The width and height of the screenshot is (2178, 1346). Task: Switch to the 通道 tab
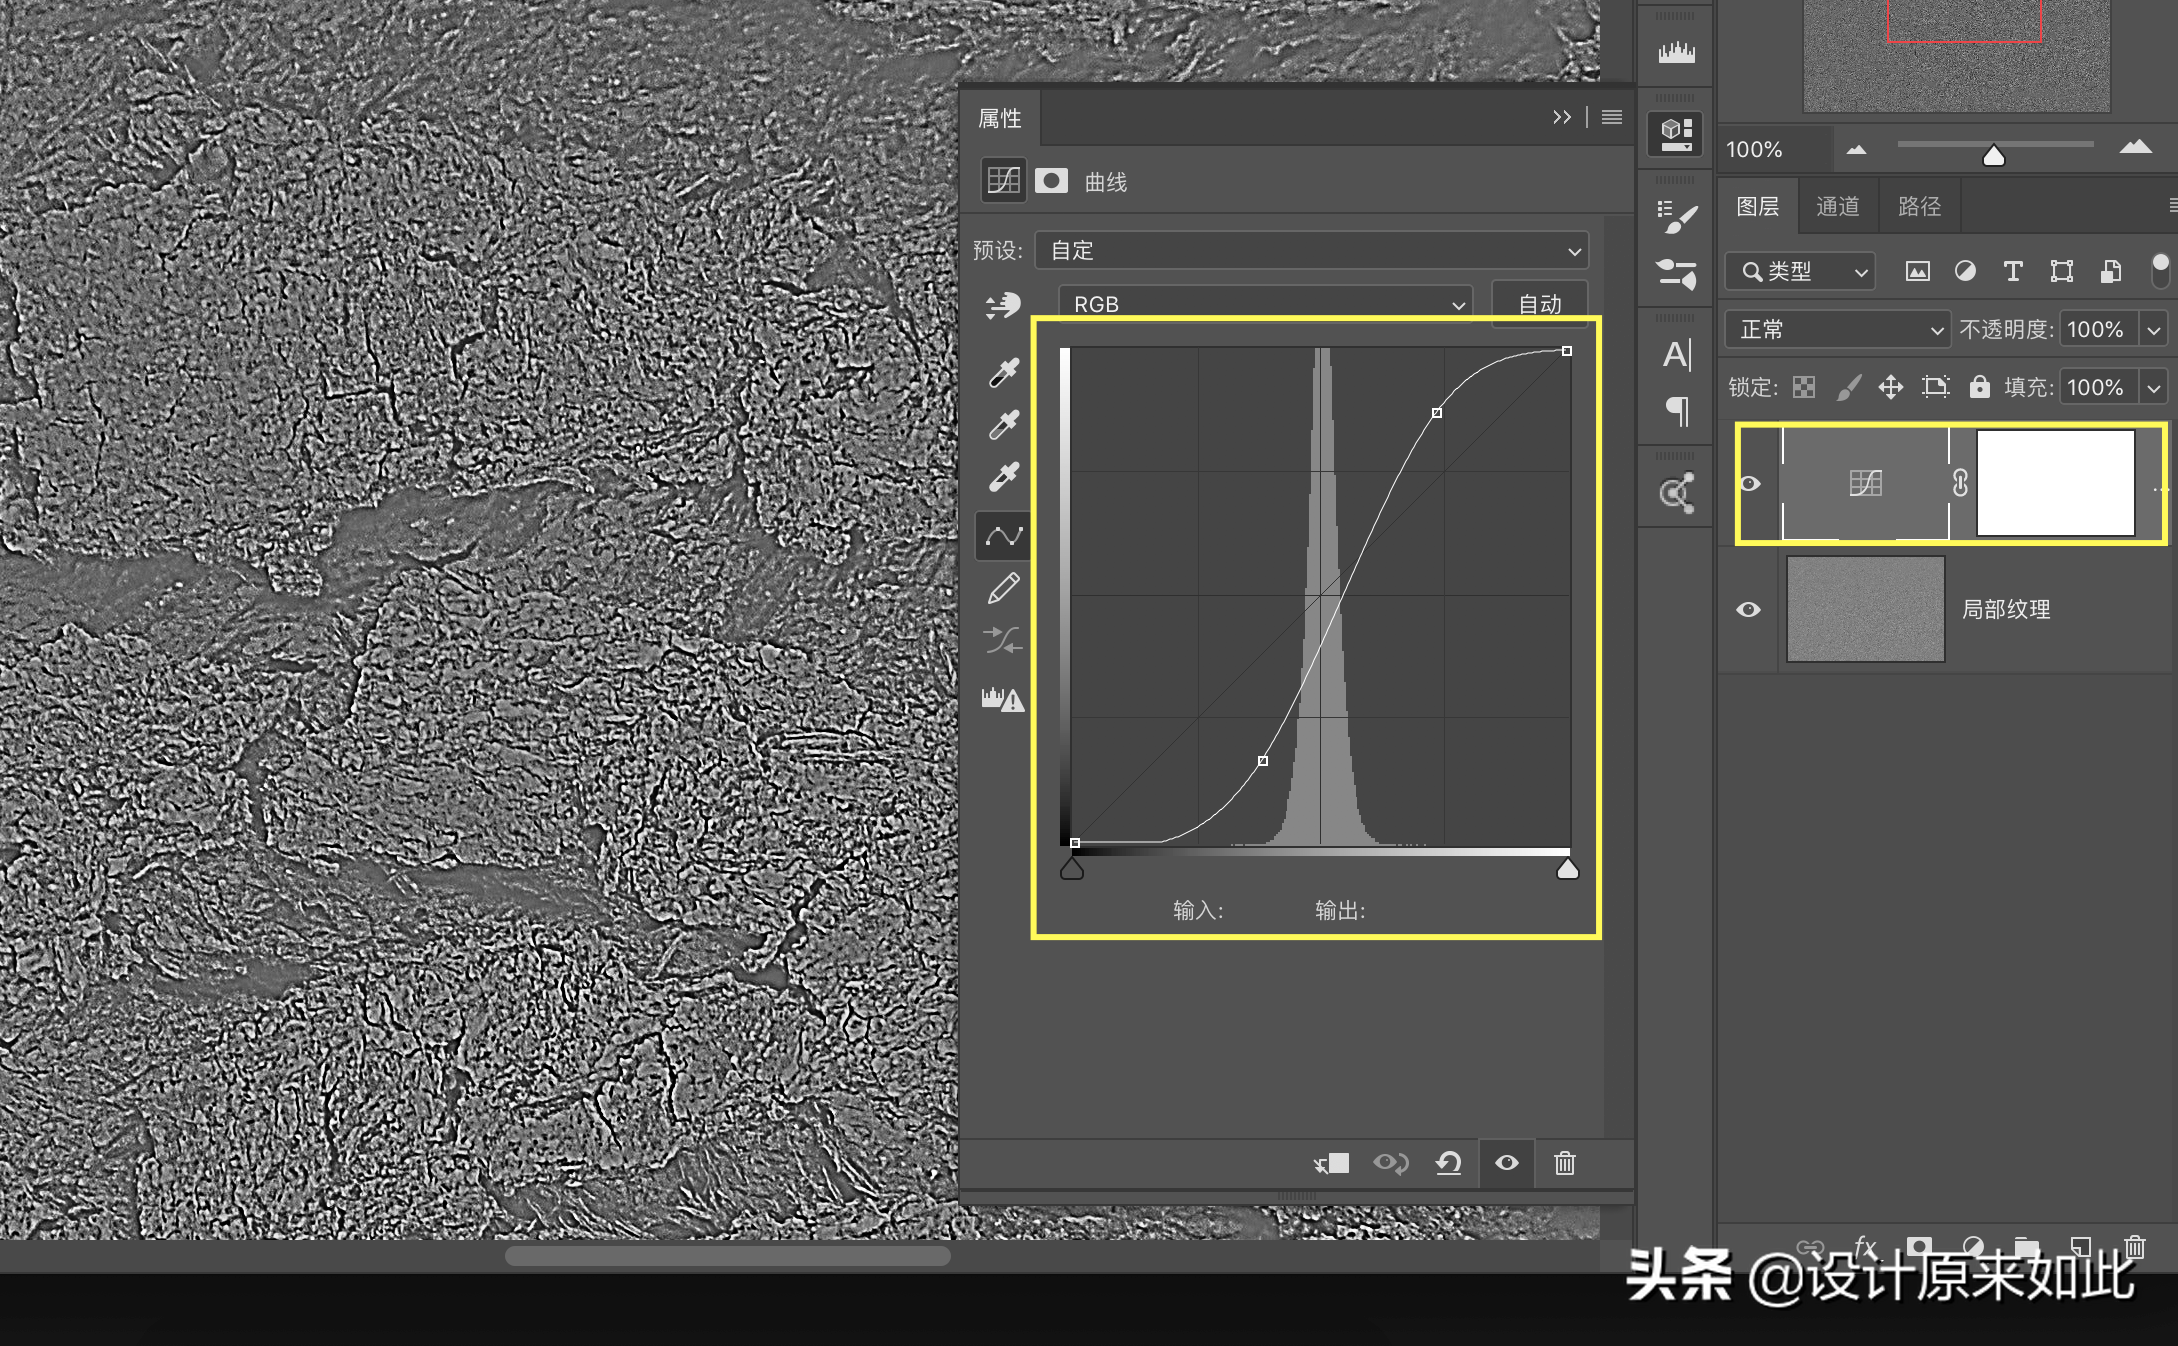1838,206
